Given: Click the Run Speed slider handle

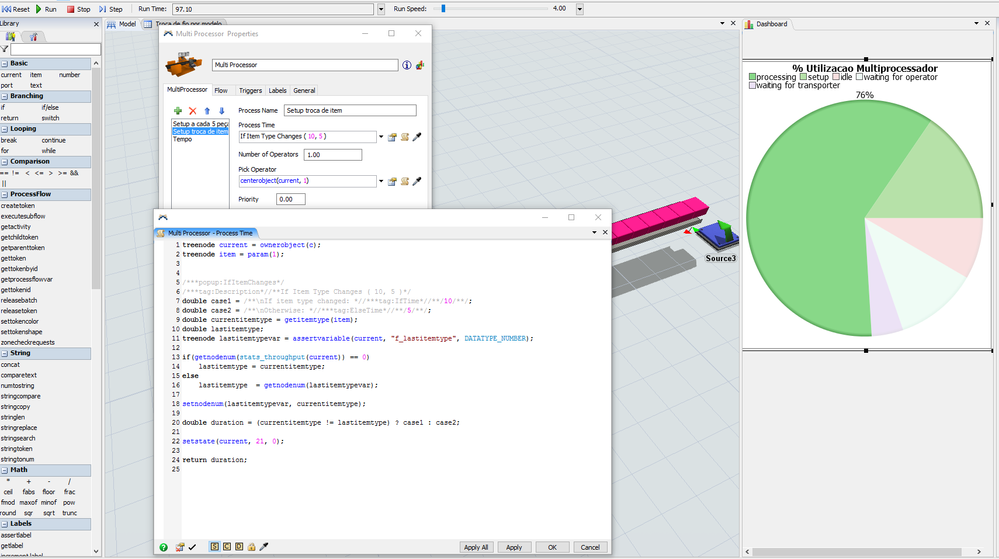Looking at the screenshot, I should 443,8.
